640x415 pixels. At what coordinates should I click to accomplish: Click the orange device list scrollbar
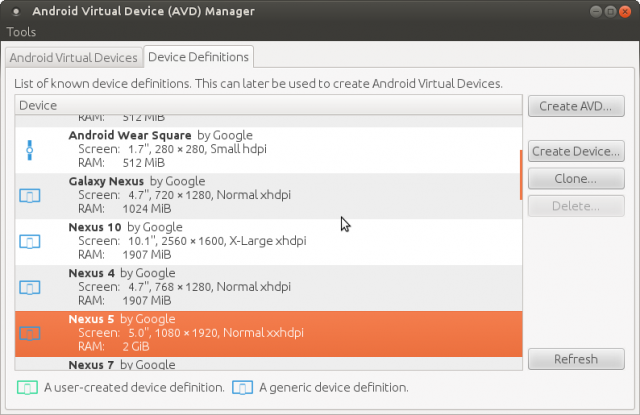[521, 174]
